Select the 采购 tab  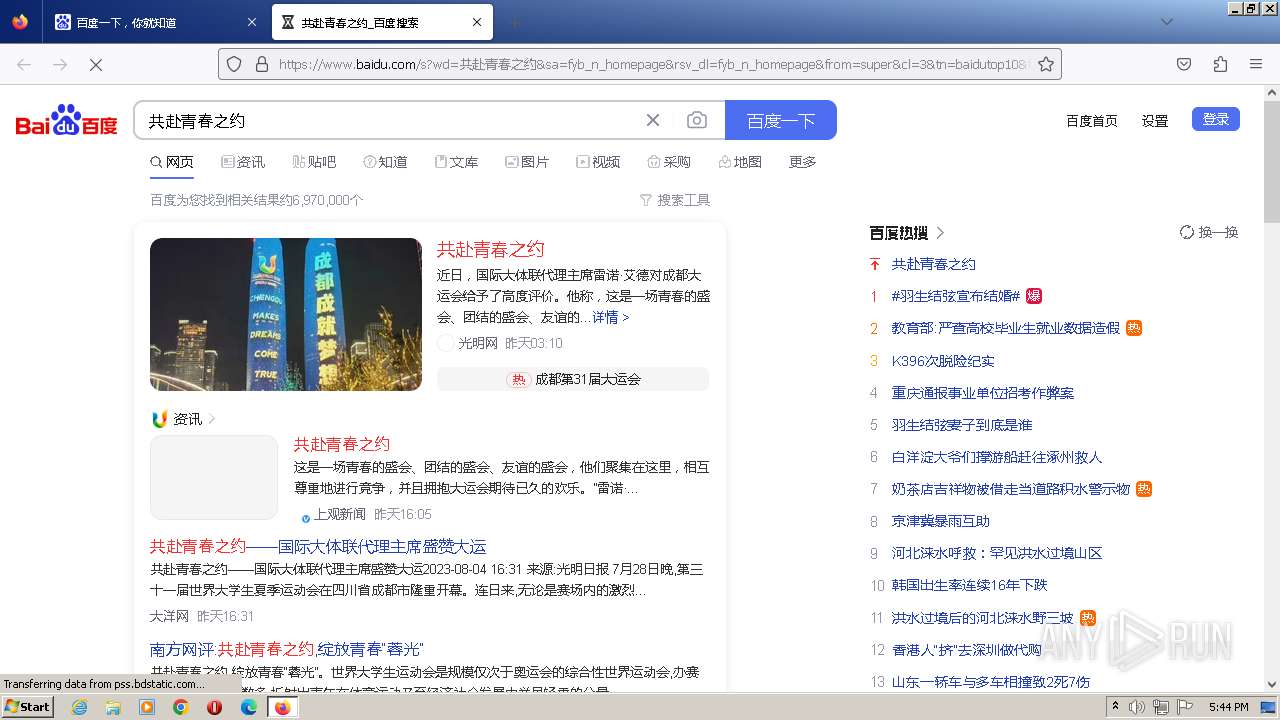point(669,162)
